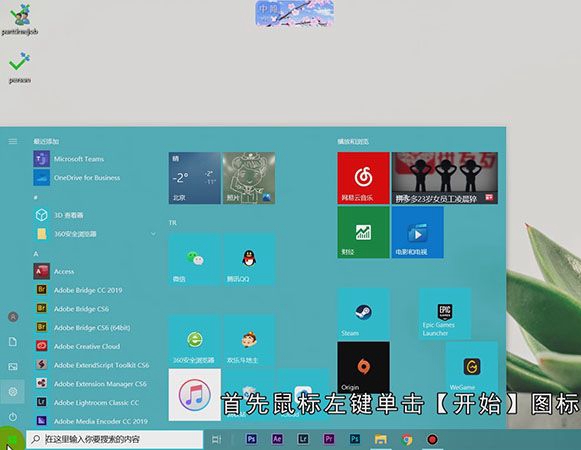Click the # letter group header
The image size is (581, 450).
(36, 198)
